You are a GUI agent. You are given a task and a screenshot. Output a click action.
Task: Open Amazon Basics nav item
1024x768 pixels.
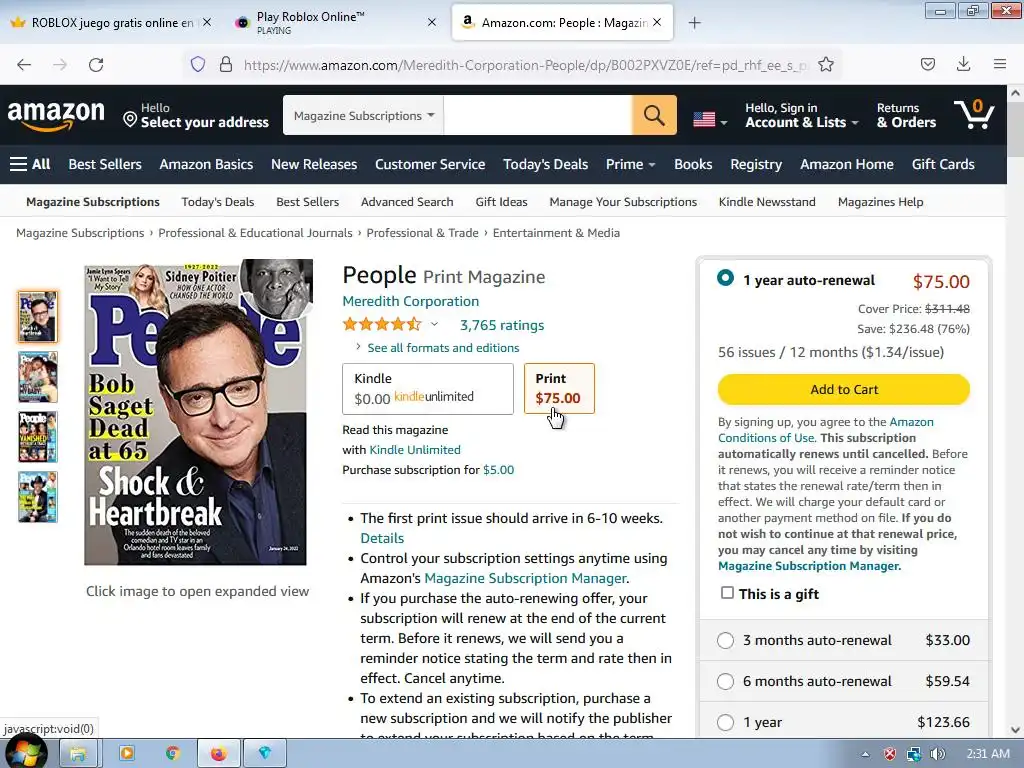(x=206, y=164)
